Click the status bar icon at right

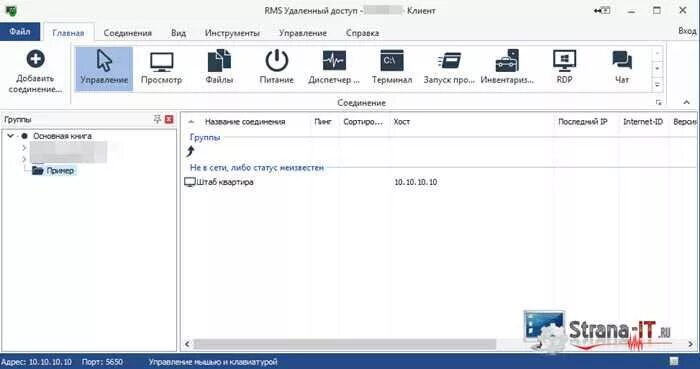(x=674, y=361)
